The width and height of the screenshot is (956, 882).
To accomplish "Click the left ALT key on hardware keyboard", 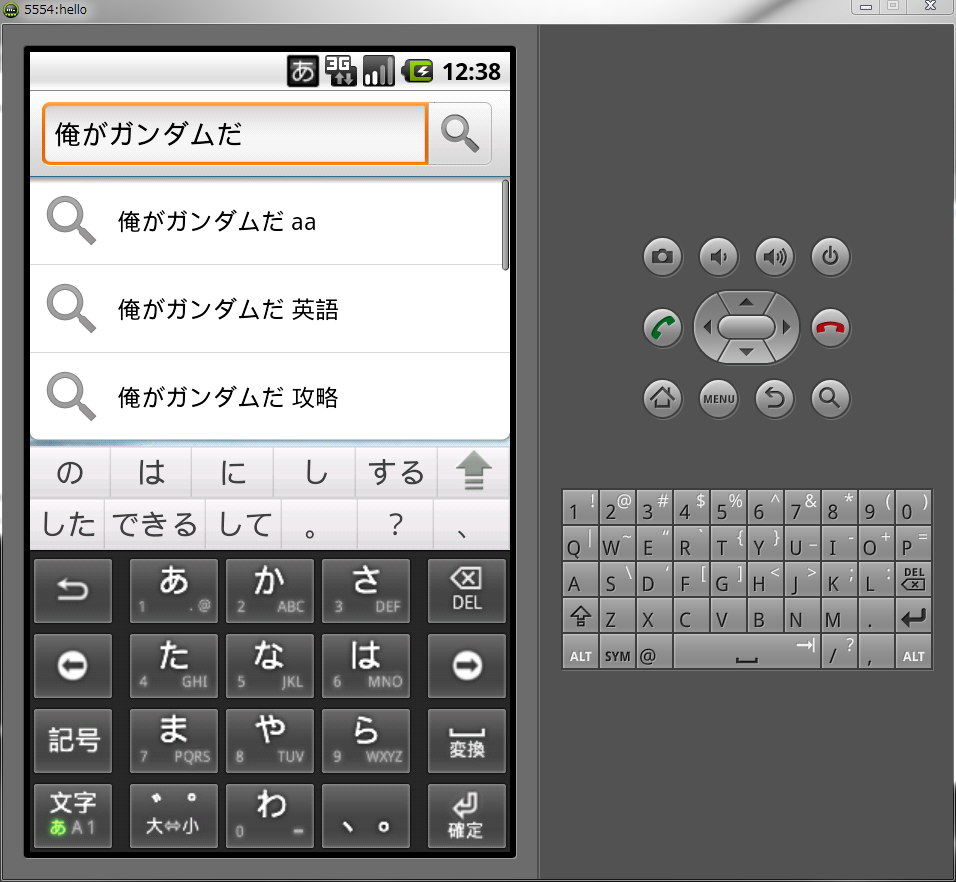I will [580, 653].
